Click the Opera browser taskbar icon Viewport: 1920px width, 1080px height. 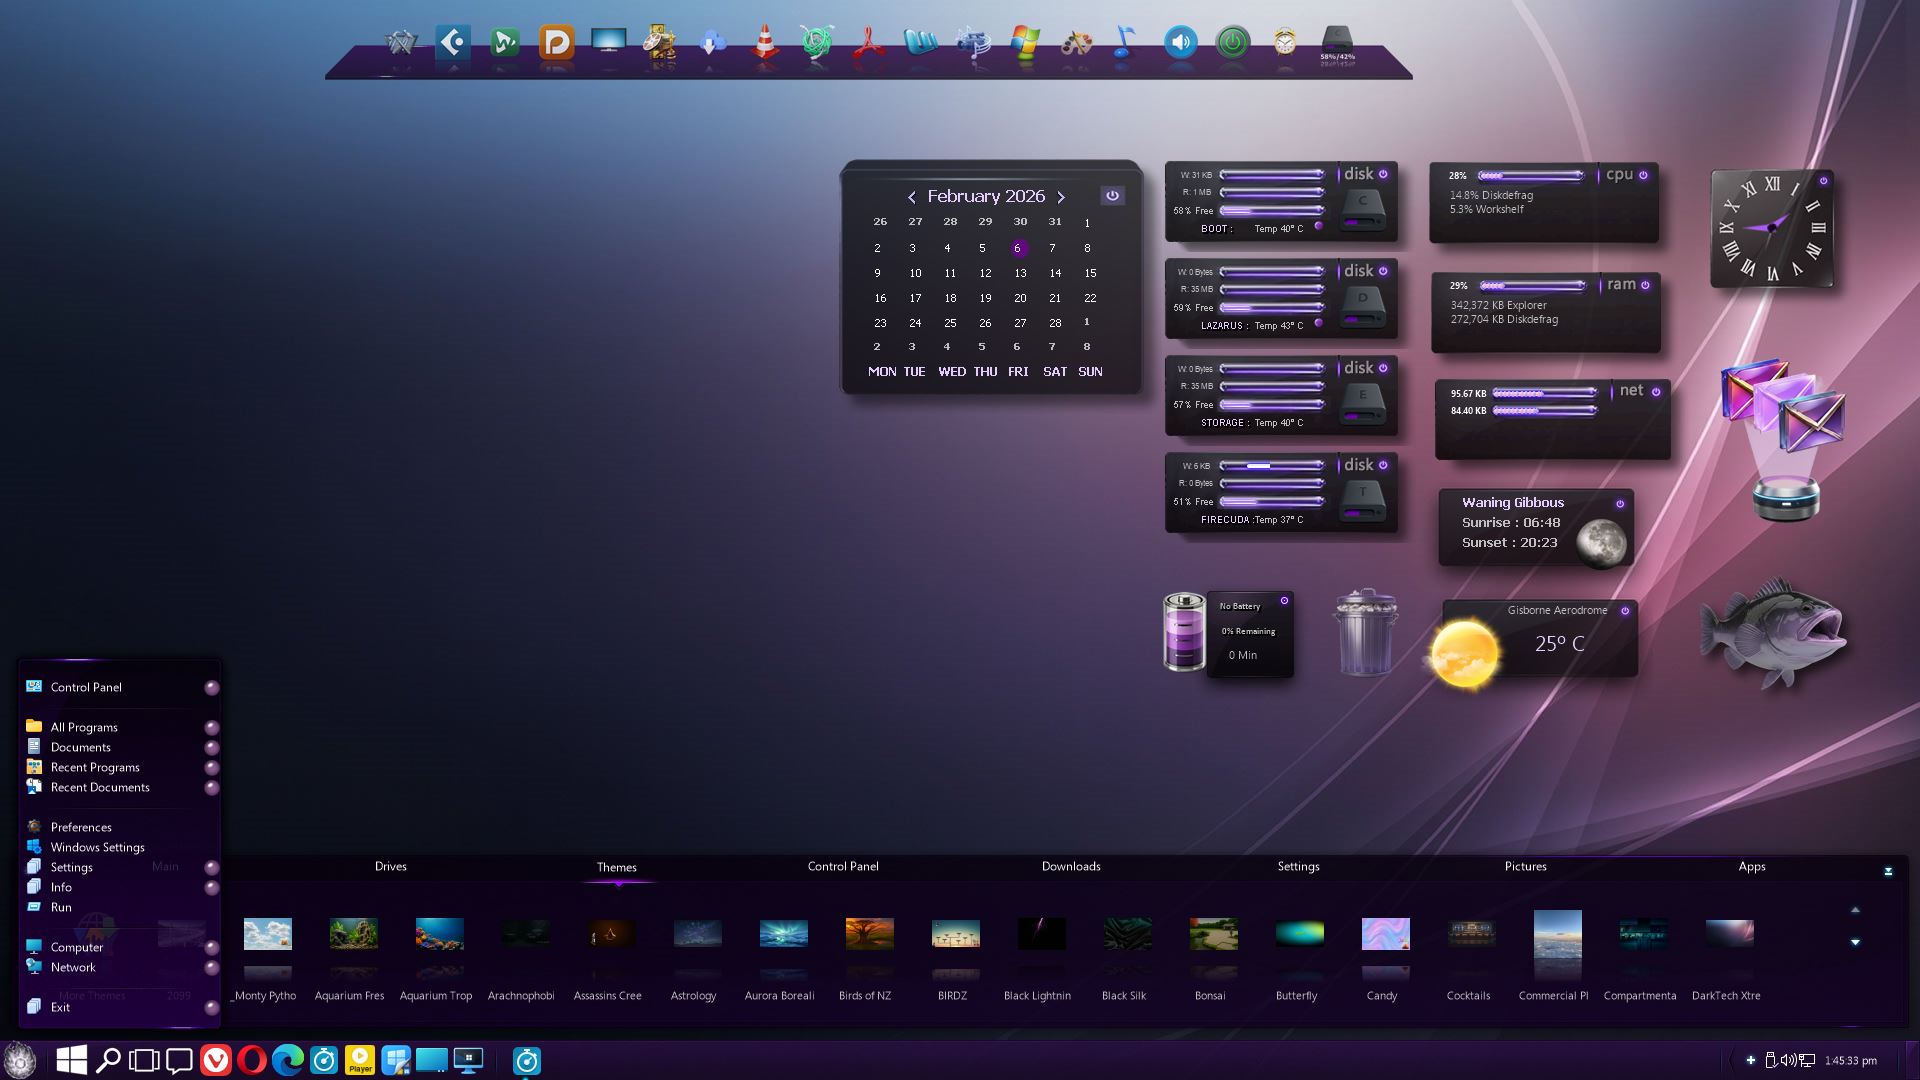tap(252, 1060)
